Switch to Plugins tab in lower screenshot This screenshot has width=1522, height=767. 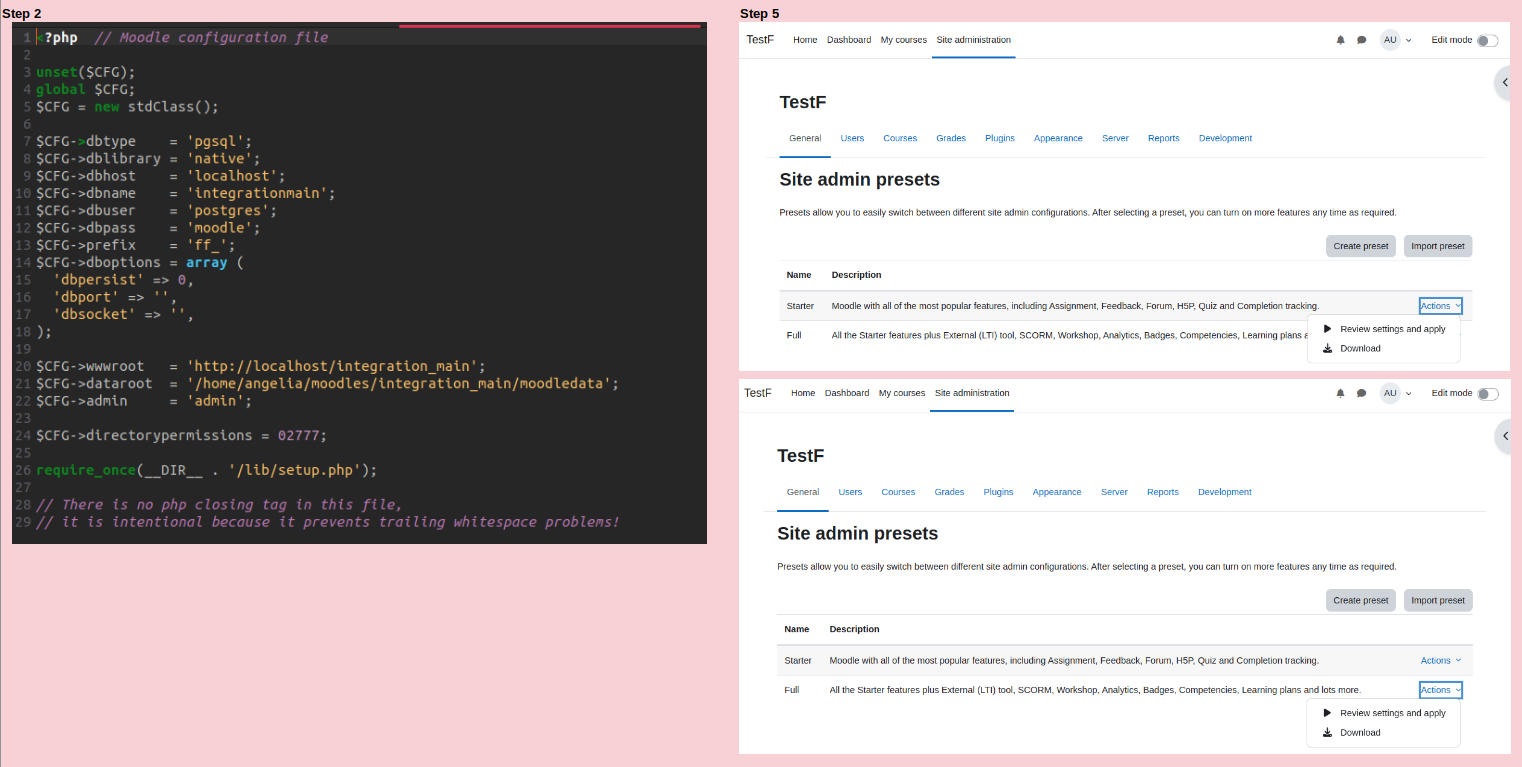(x=998, y=492)
